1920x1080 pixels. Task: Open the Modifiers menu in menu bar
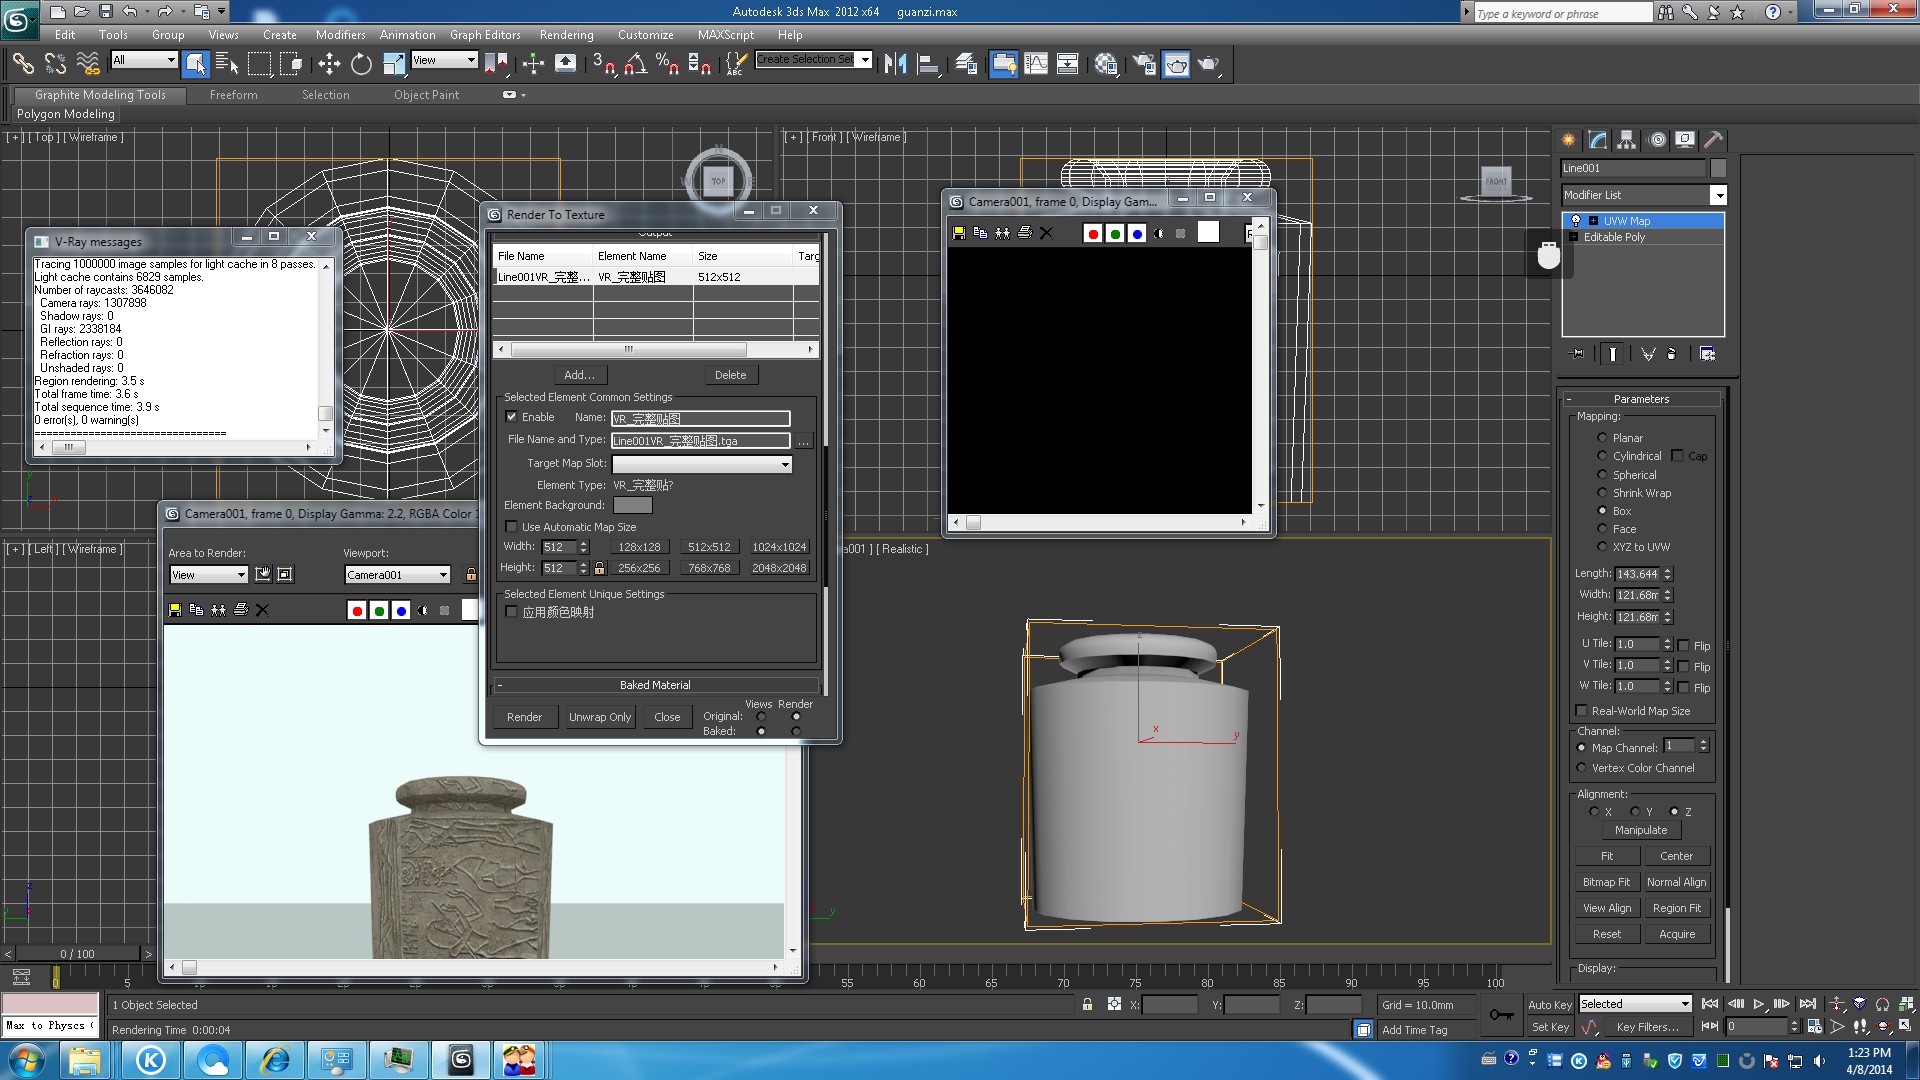[x=339, y=36]
